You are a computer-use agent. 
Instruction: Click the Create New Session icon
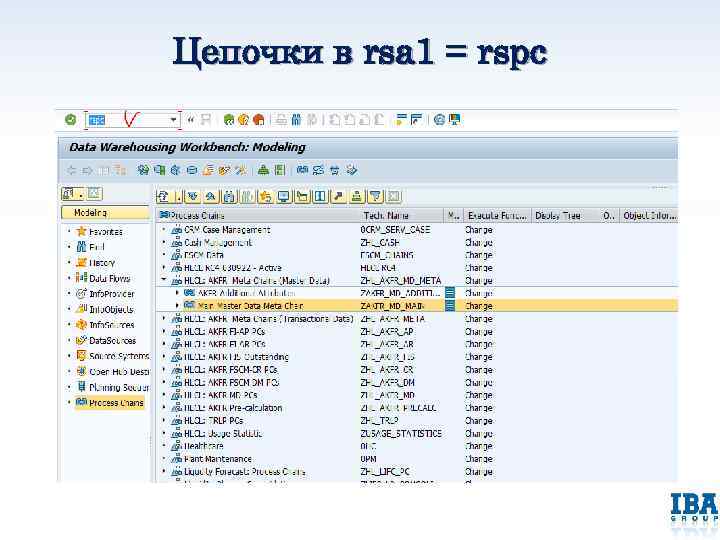click(x=401, y=120)
